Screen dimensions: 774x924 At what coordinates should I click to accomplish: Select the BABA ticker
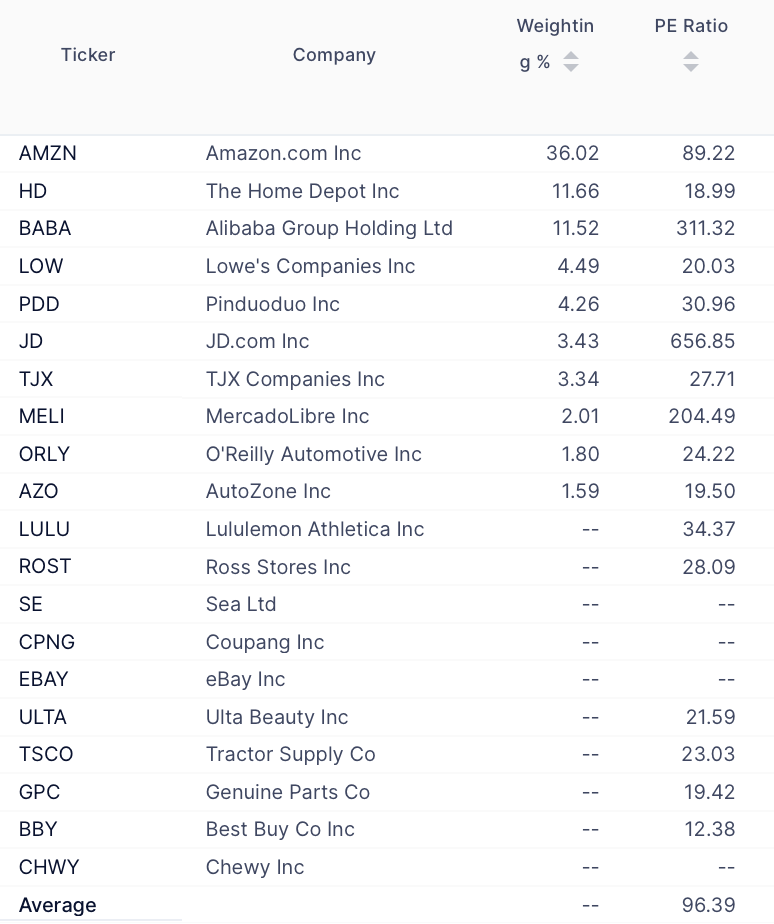(45, 229)
